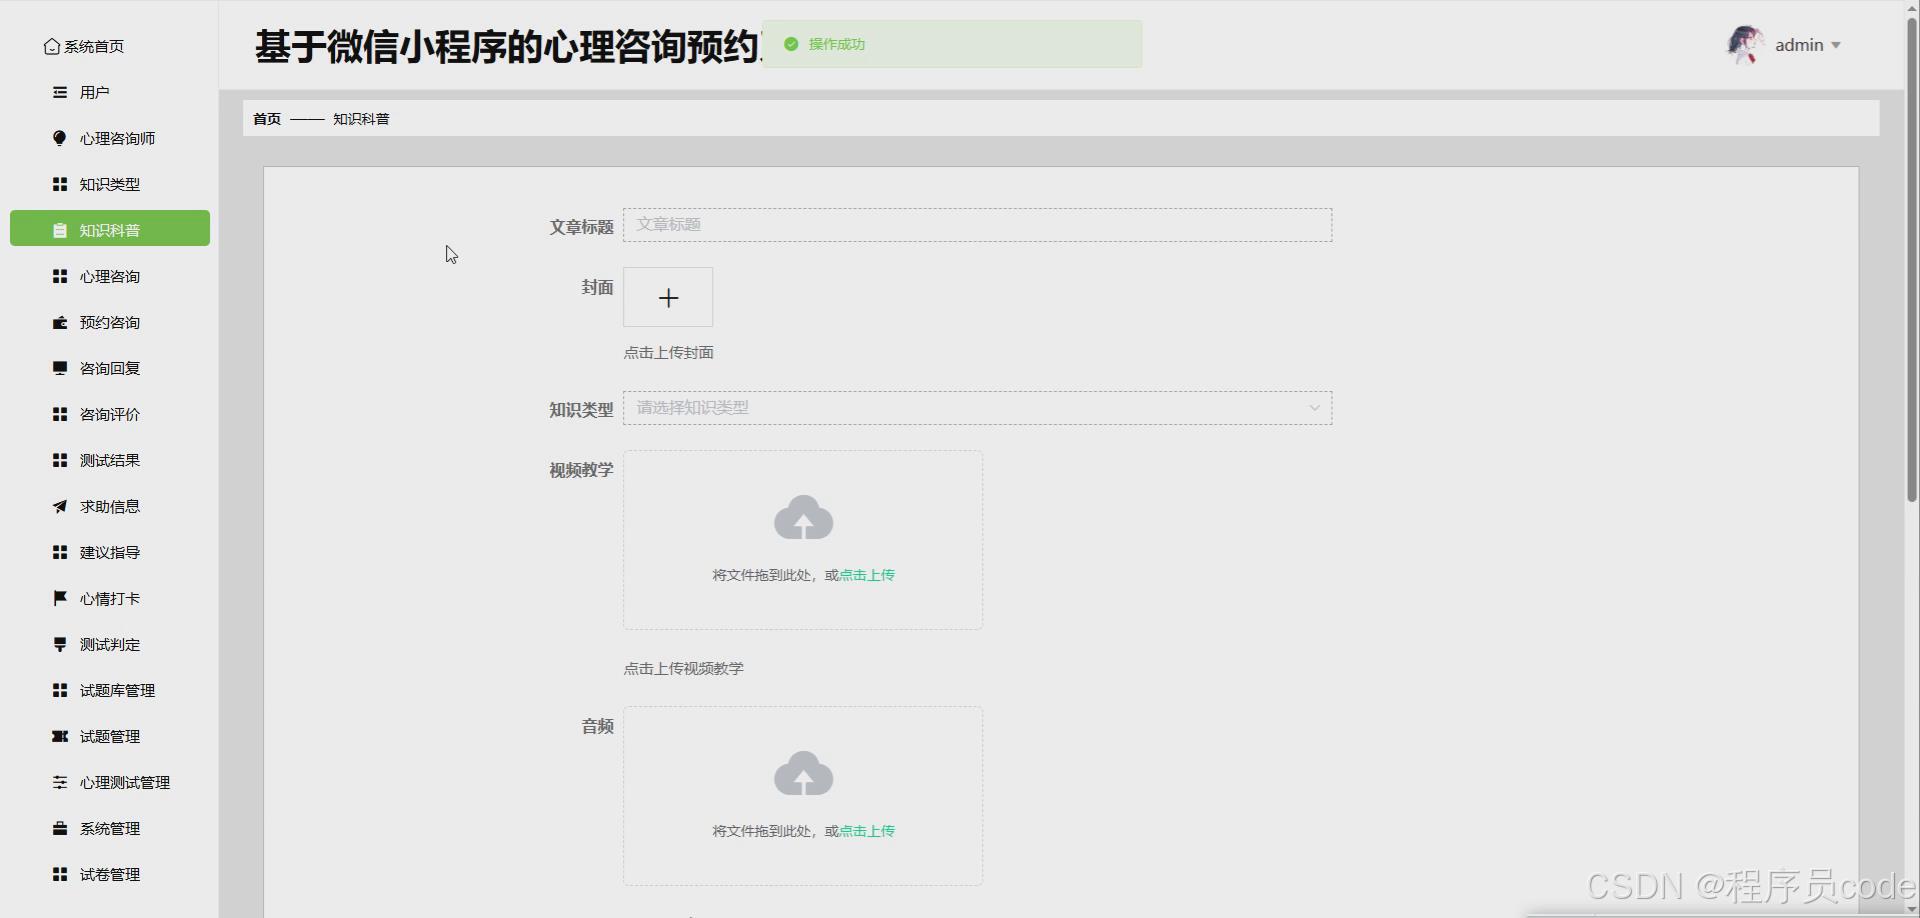
Task: Click the 心情打卡 flag icon
Action: (59, 598)
